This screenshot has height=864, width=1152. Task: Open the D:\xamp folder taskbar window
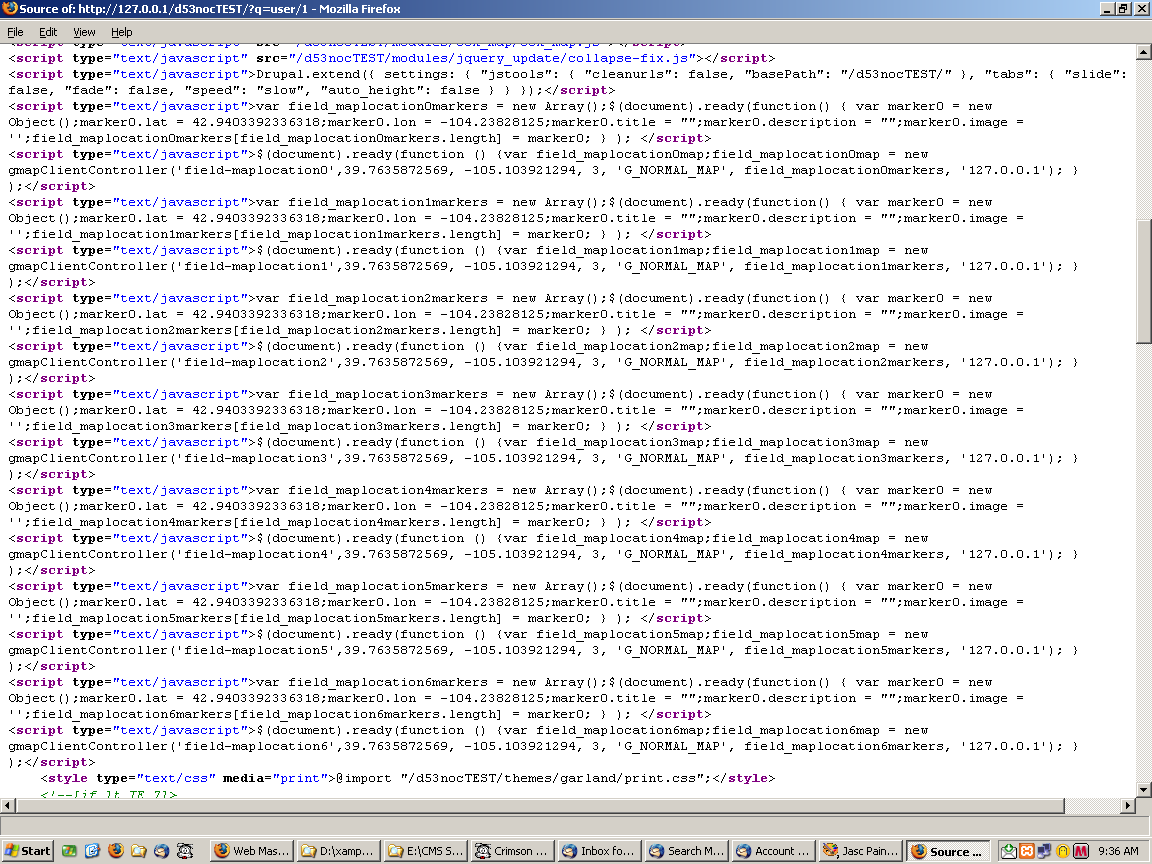[x=340, y=851]
